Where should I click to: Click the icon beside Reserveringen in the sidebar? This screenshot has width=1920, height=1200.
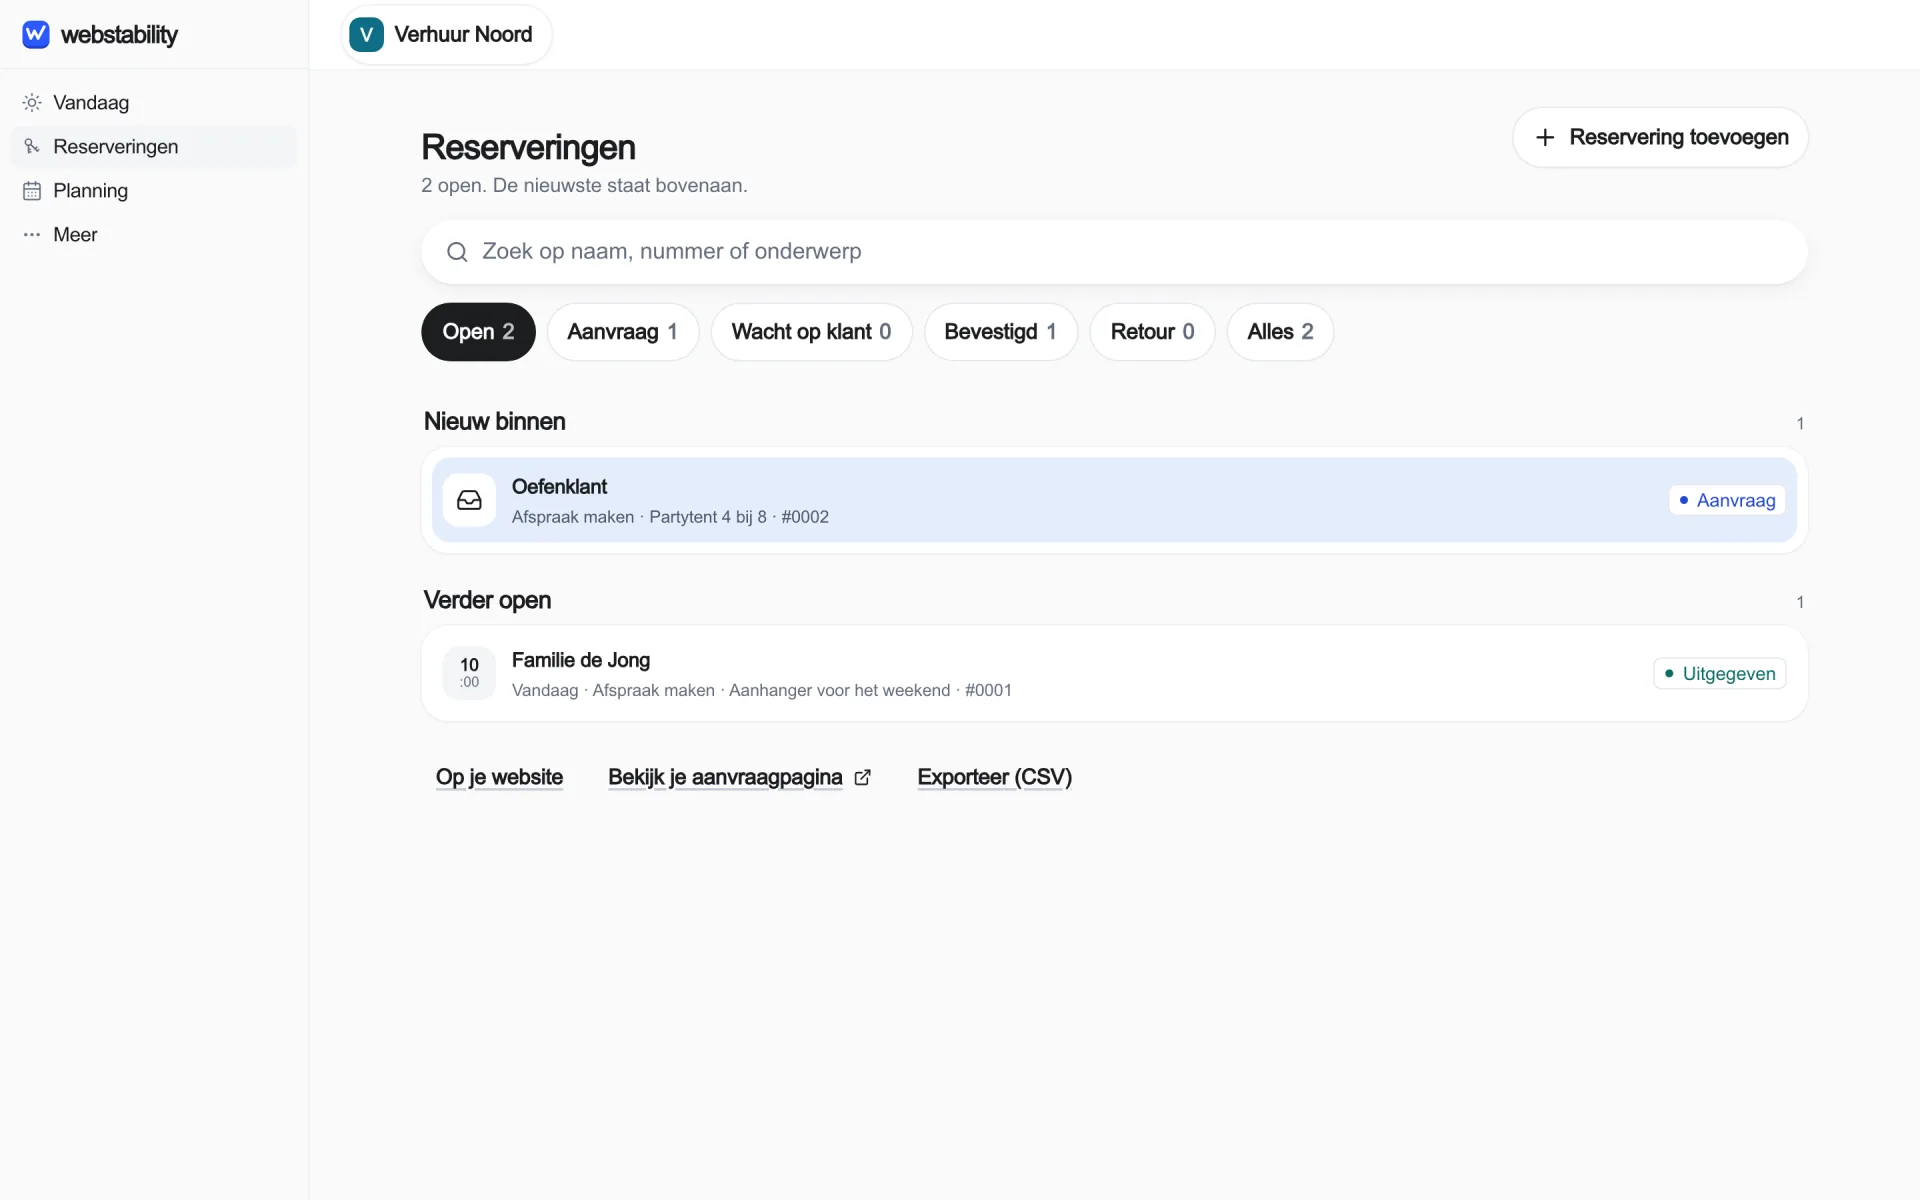32,147
